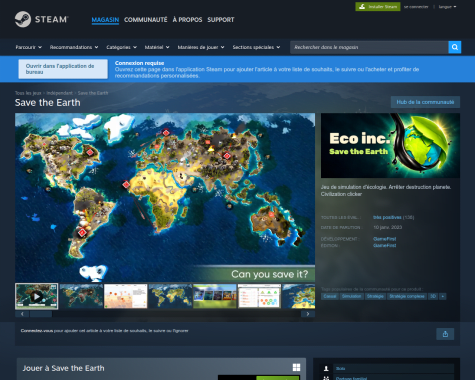Click the release date 10 janv. 2023

click(387, 227)
